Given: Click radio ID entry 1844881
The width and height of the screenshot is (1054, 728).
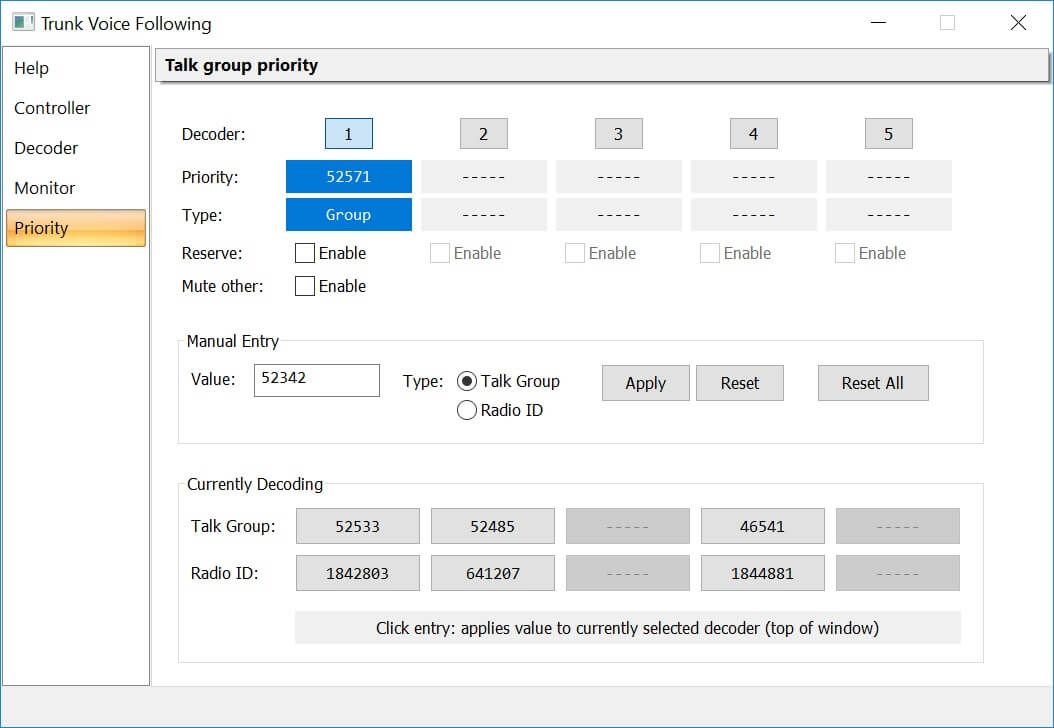Looking at the screenshot, I should point(762,573).
